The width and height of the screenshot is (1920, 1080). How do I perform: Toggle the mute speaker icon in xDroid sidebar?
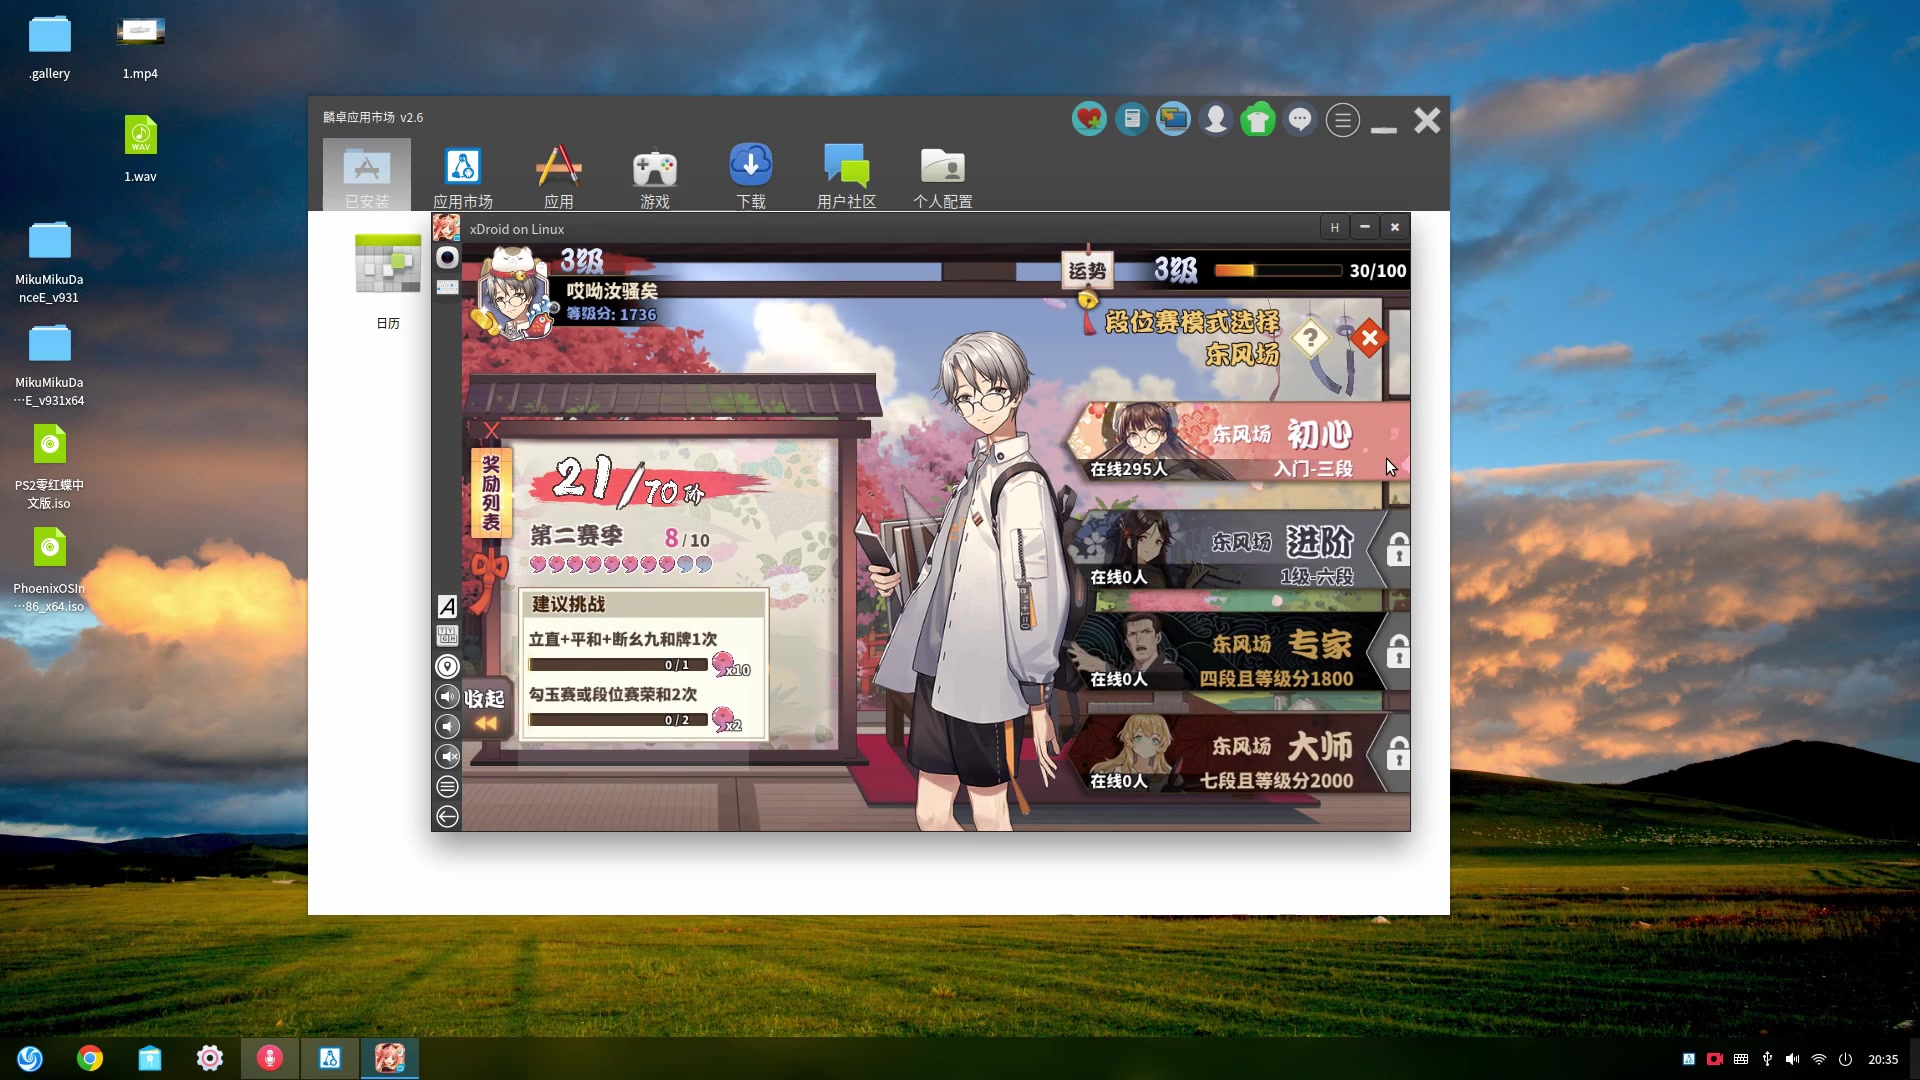click(x=447, y=757)
